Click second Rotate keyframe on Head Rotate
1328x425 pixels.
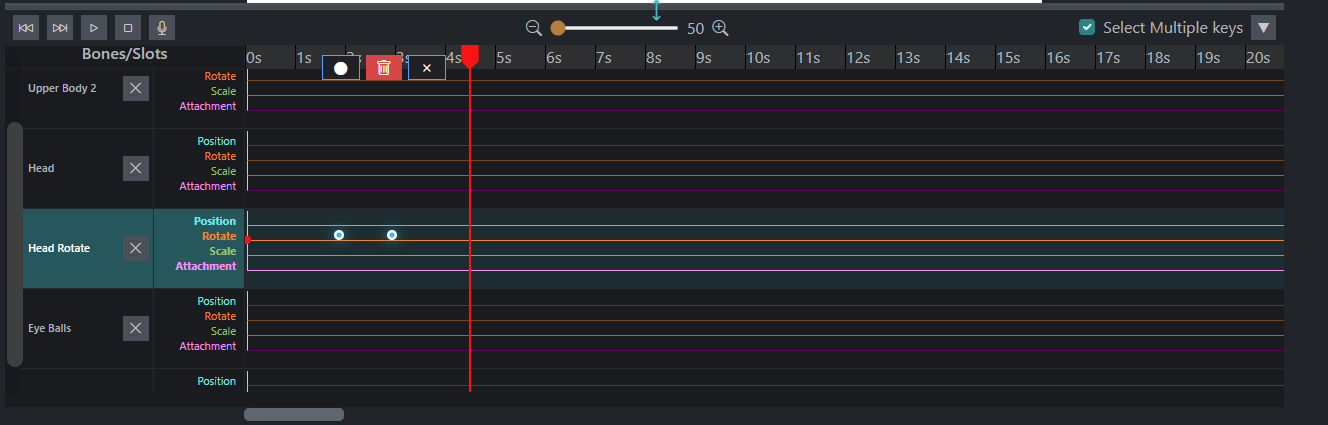(x=392, y=235)
